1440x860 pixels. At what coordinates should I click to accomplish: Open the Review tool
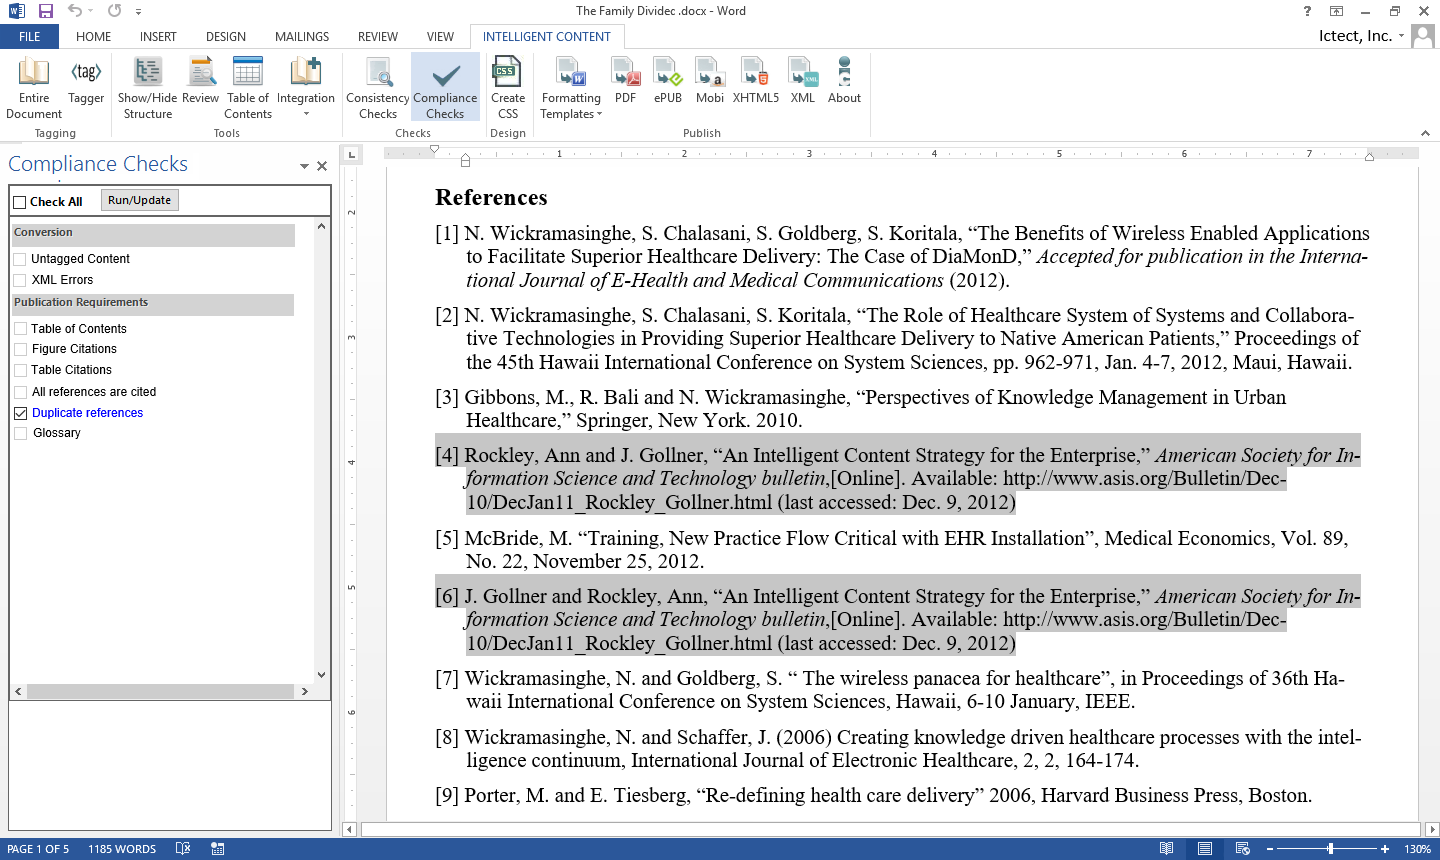(200, 81)
